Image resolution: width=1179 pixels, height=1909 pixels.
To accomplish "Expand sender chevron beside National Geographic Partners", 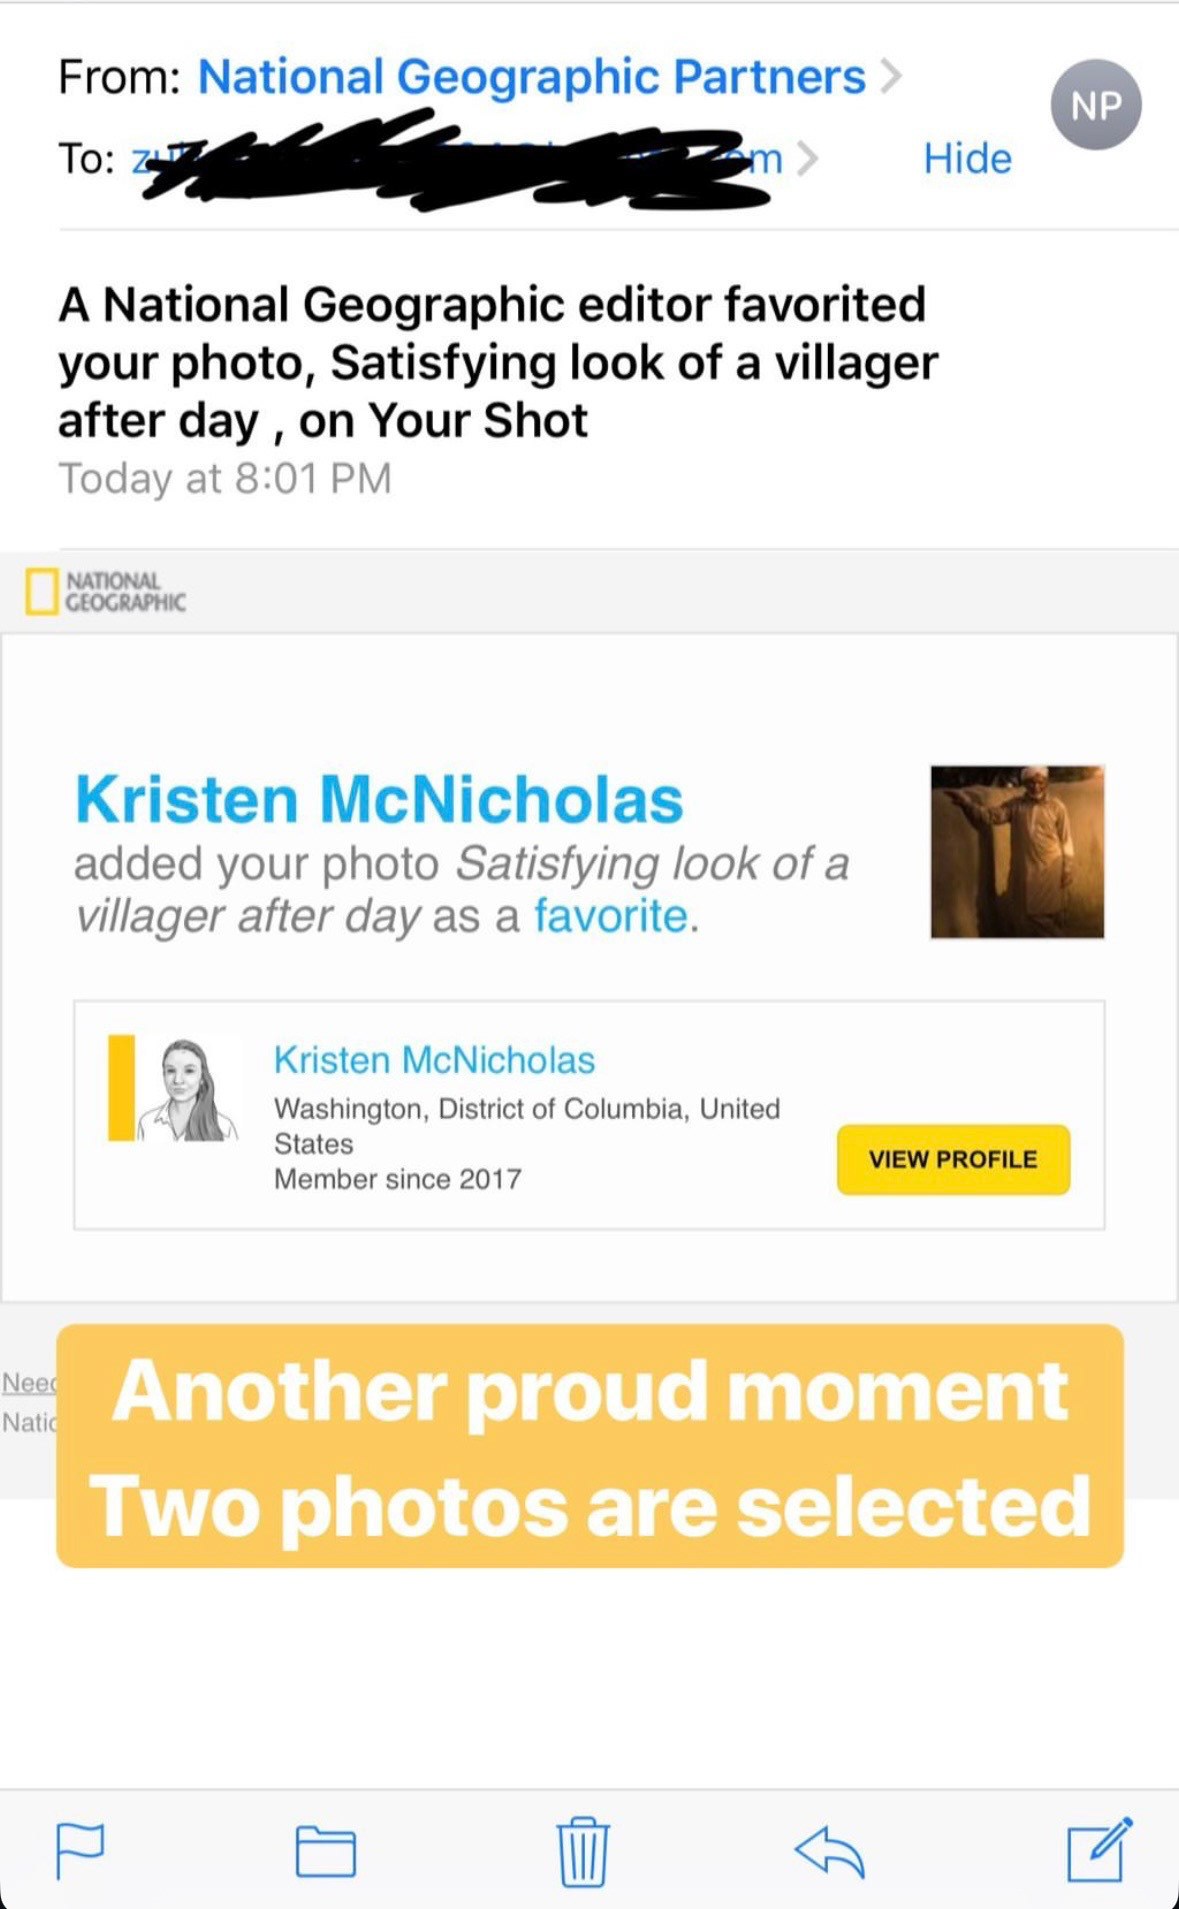I will [x=890, y=77].
